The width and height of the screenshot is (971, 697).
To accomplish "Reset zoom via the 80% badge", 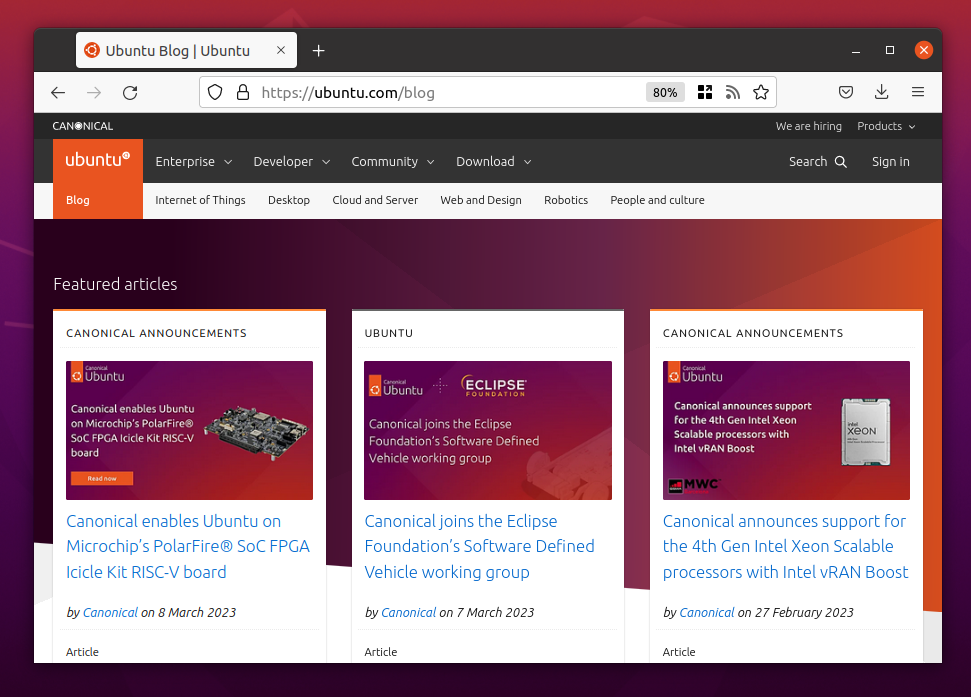I will tap(665, 92).
